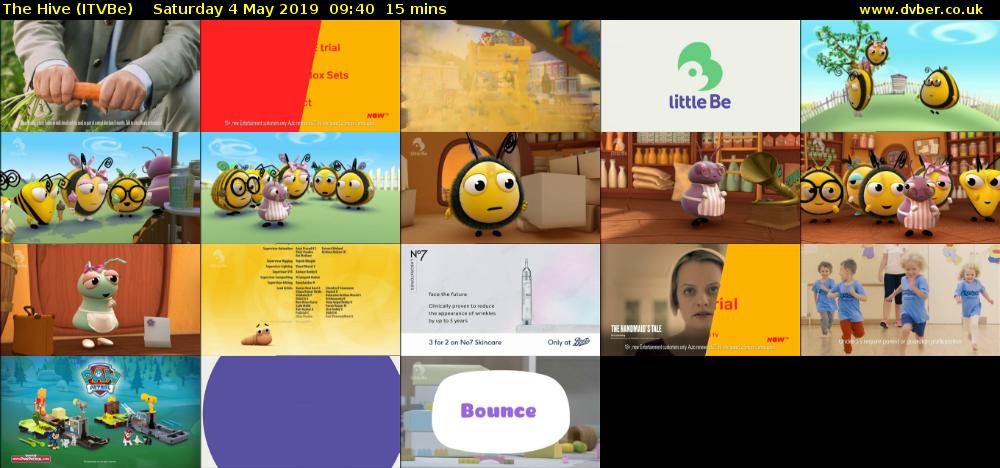The image size is (1000, 468).
Task: Open the thumbnail of bees beside a tree
Action: tap(901, 76)
